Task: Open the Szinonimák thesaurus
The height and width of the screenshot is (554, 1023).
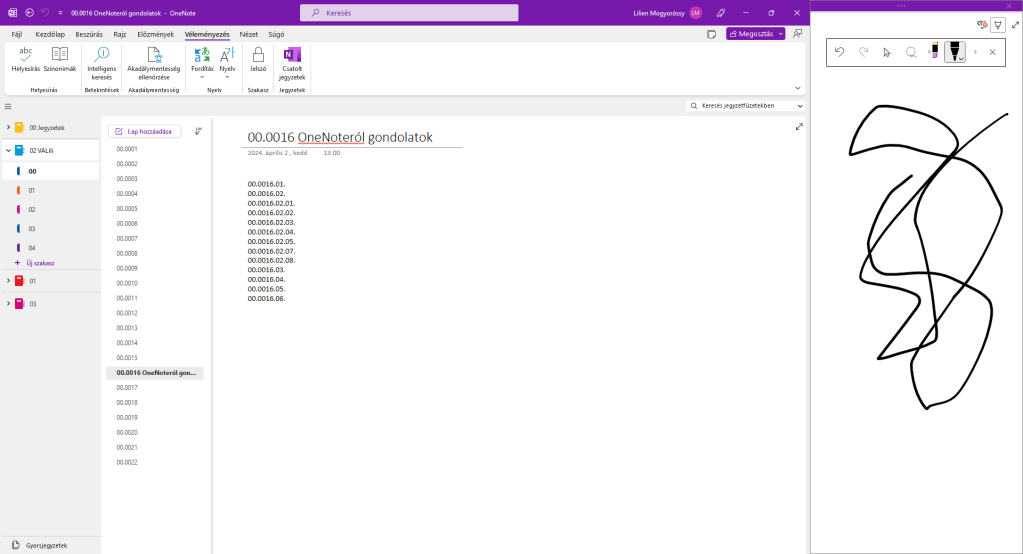Action: [60, 59]
